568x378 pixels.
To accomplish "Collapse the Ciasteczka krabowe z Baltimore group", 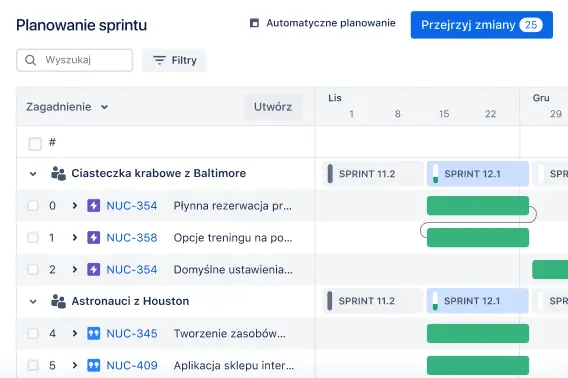I will coord(33,174).
